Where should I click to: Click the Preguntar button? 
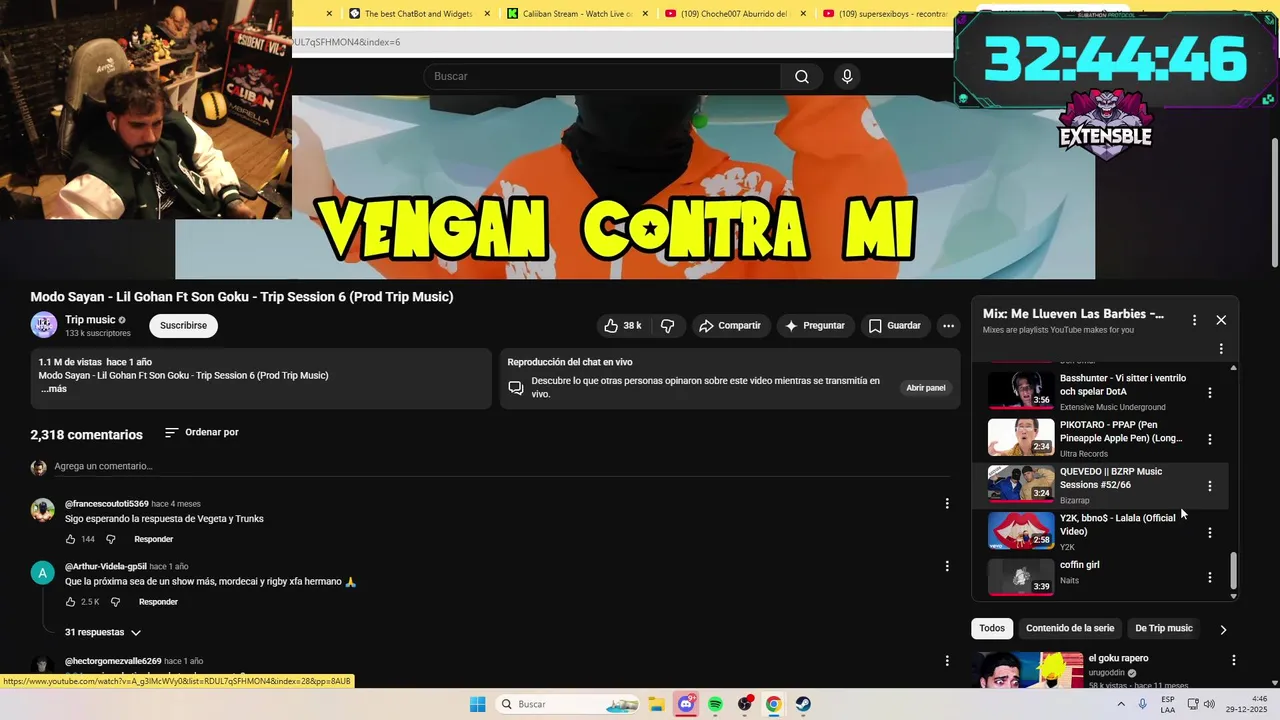815,326
